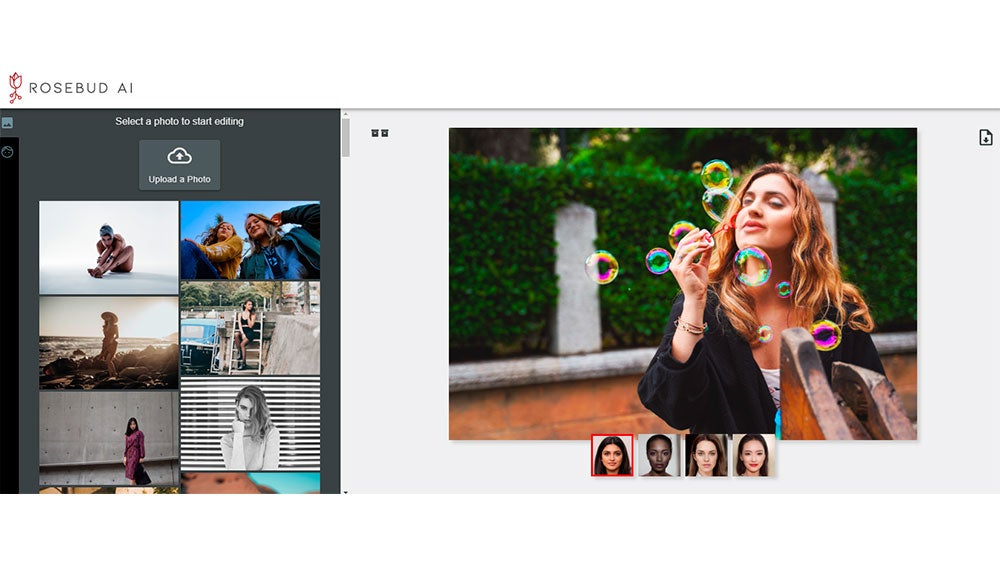Open the photo gallery sidebar icon
The image size is (1000, 567).
(7, 123)
